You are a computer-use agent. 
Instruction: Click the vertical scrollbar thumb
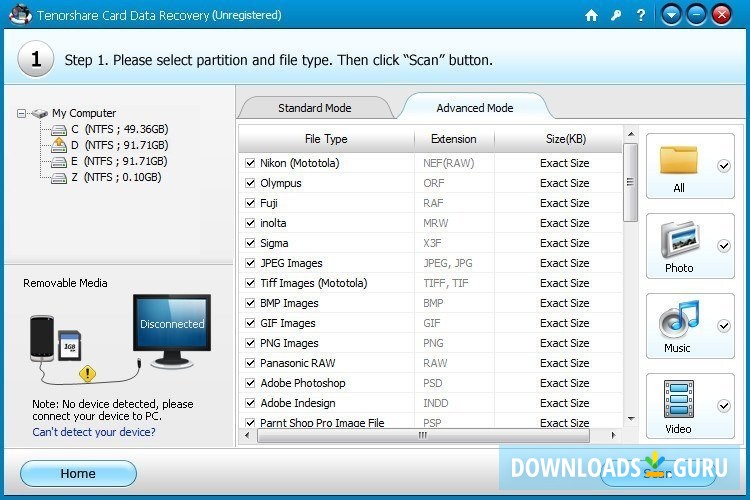[630, 182]
